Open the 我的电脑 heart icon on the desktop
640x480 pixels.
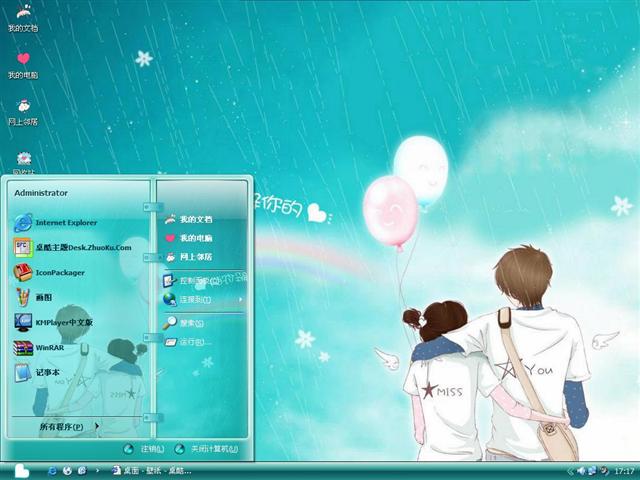[23, 65]
